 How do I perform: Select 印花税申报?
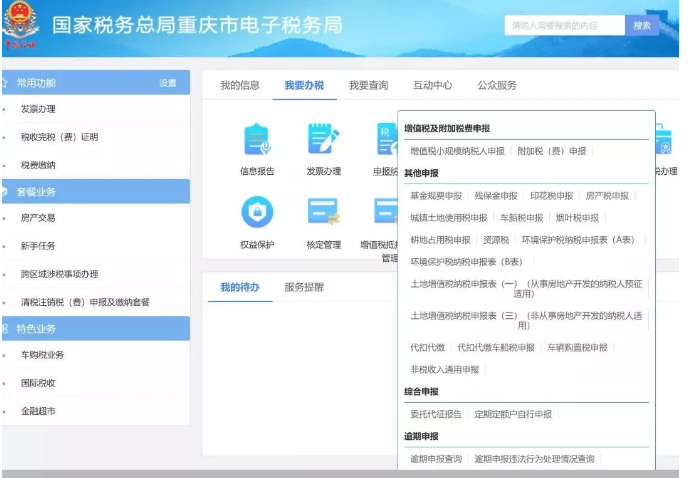[551, 196]
